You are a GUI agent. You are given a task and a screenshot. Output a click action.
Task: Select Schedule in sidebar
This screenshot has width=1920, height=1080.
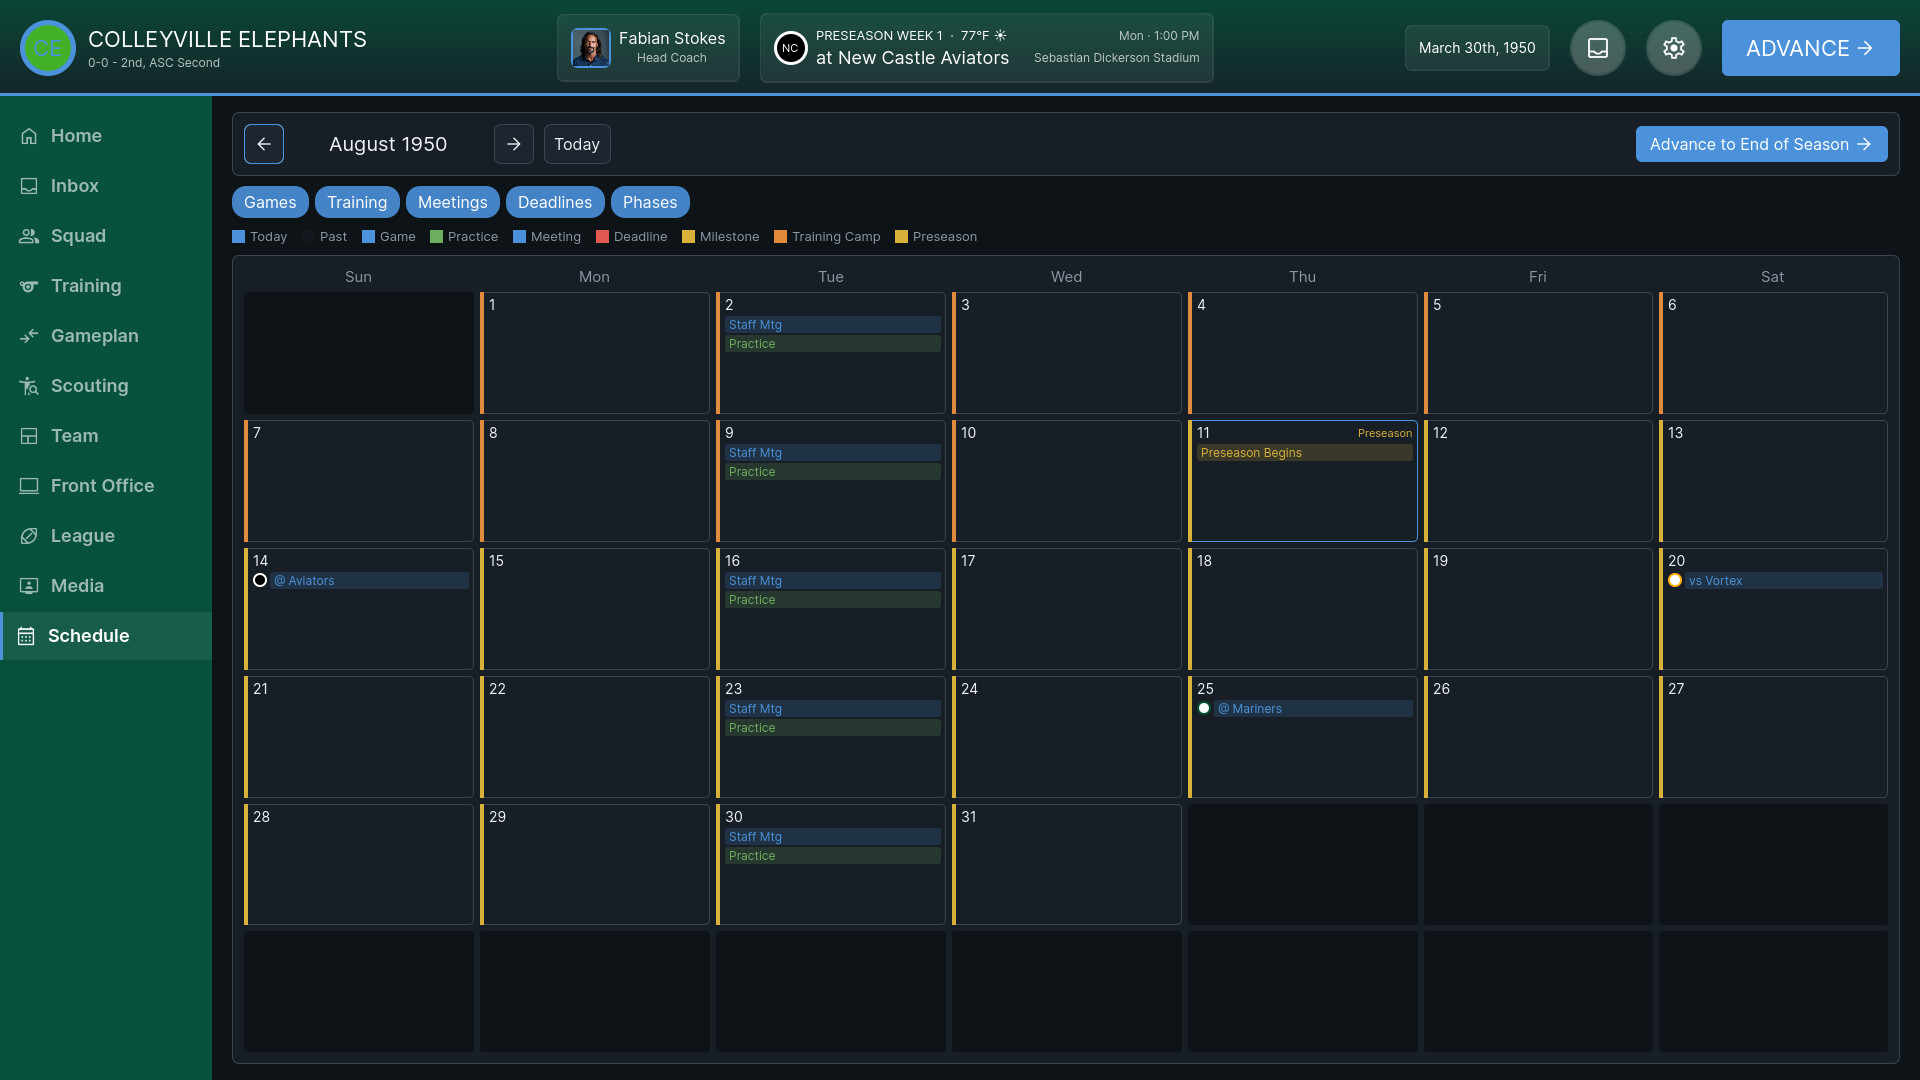[106, 636]
